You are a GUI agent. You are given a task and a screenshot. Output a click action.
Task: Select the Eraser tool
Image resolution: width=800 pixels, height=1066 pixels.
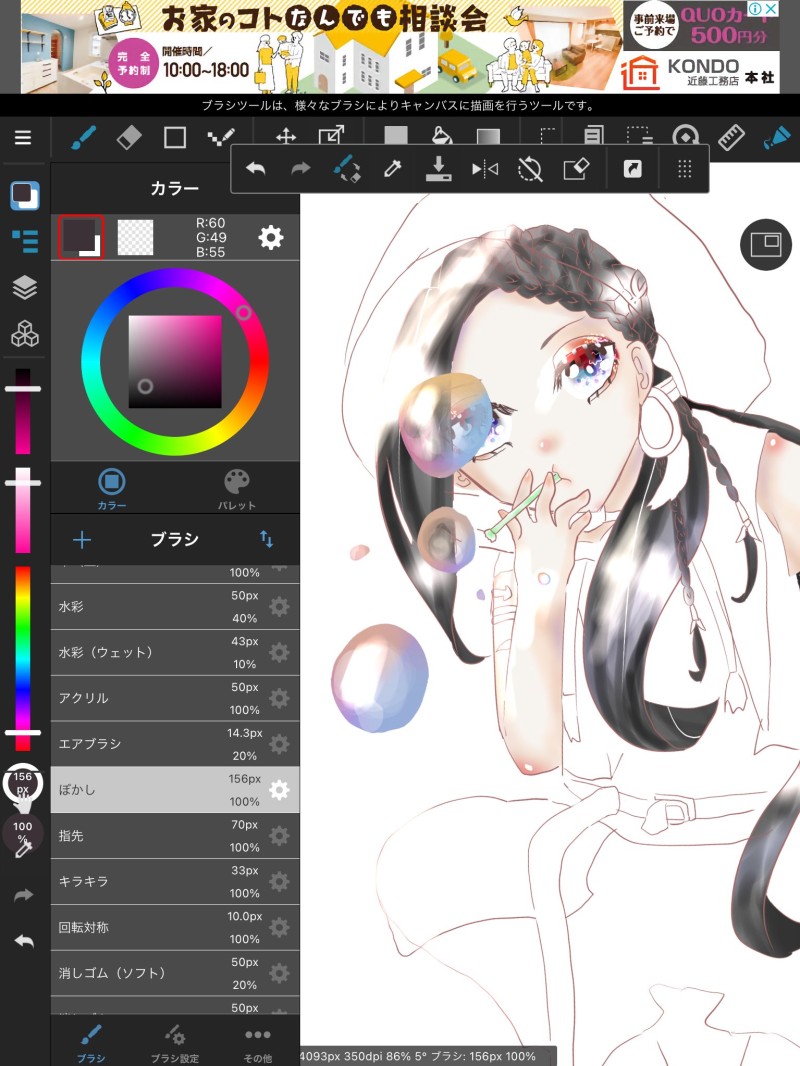tap(129, 138)
